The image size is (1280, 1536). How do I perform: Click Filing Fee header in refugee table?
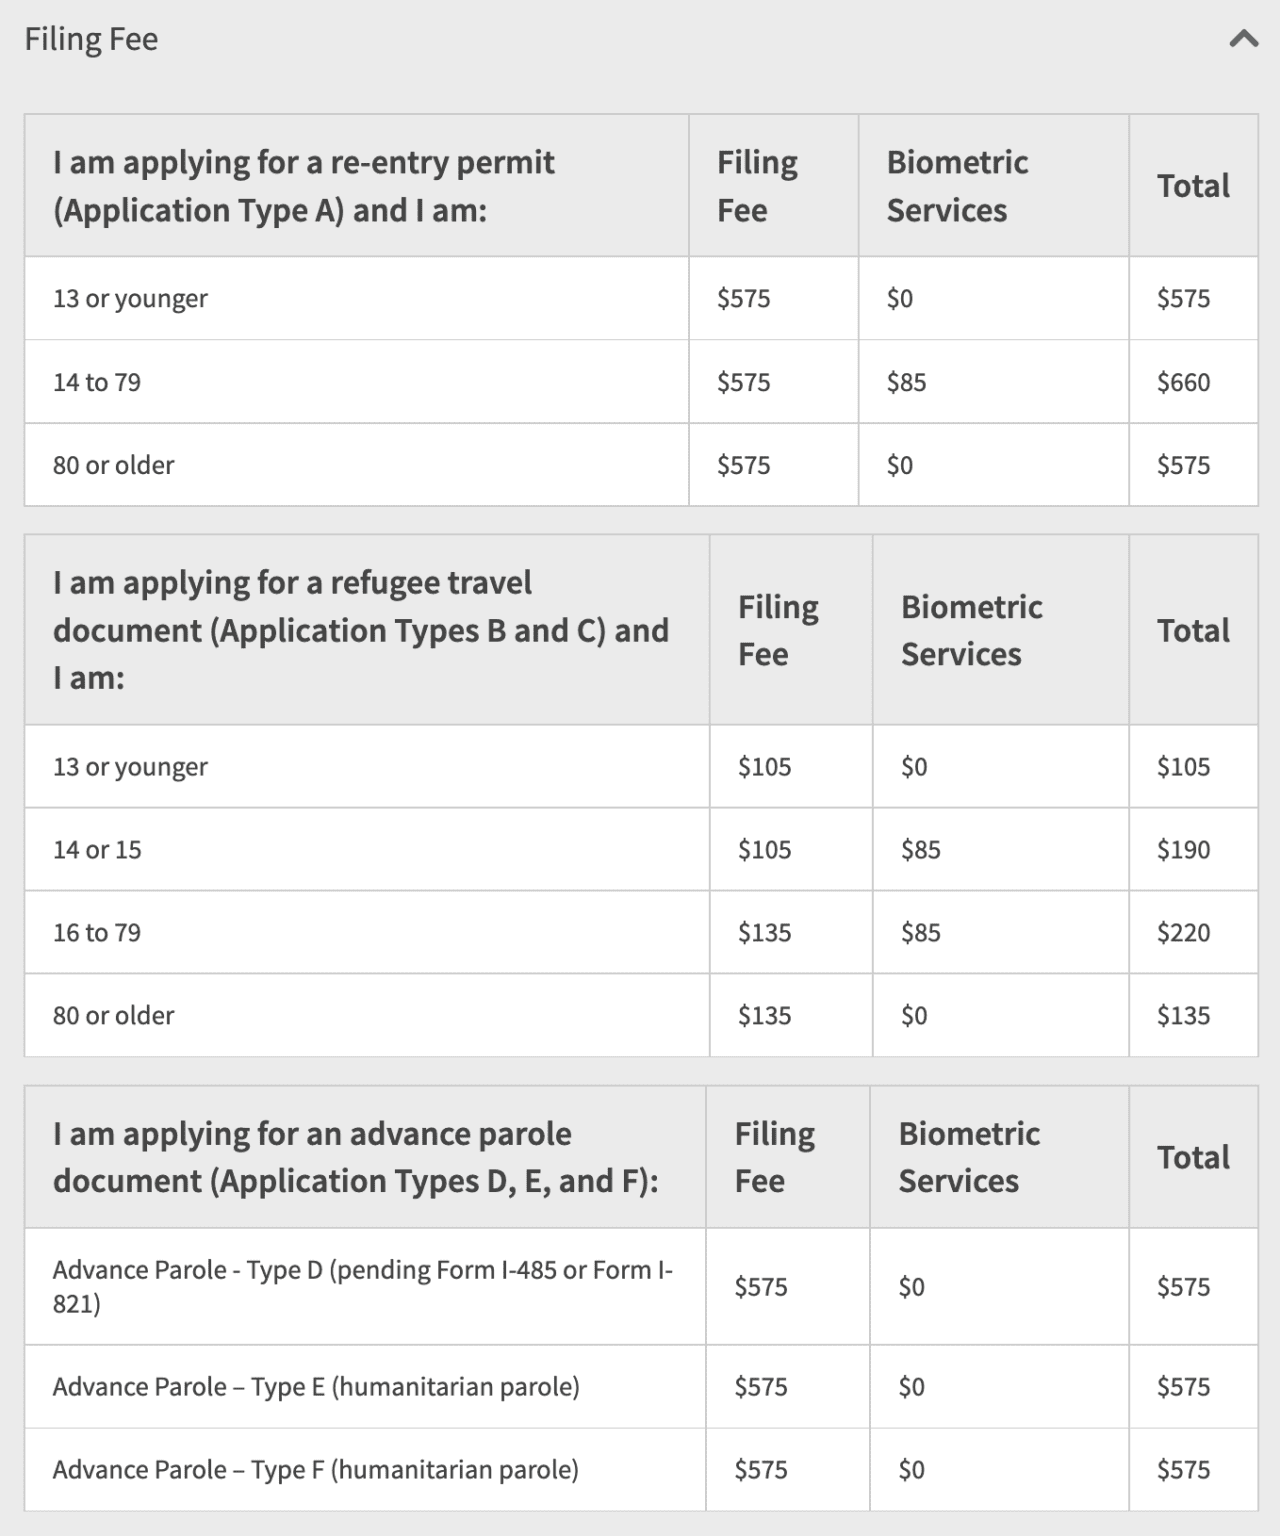778,630
